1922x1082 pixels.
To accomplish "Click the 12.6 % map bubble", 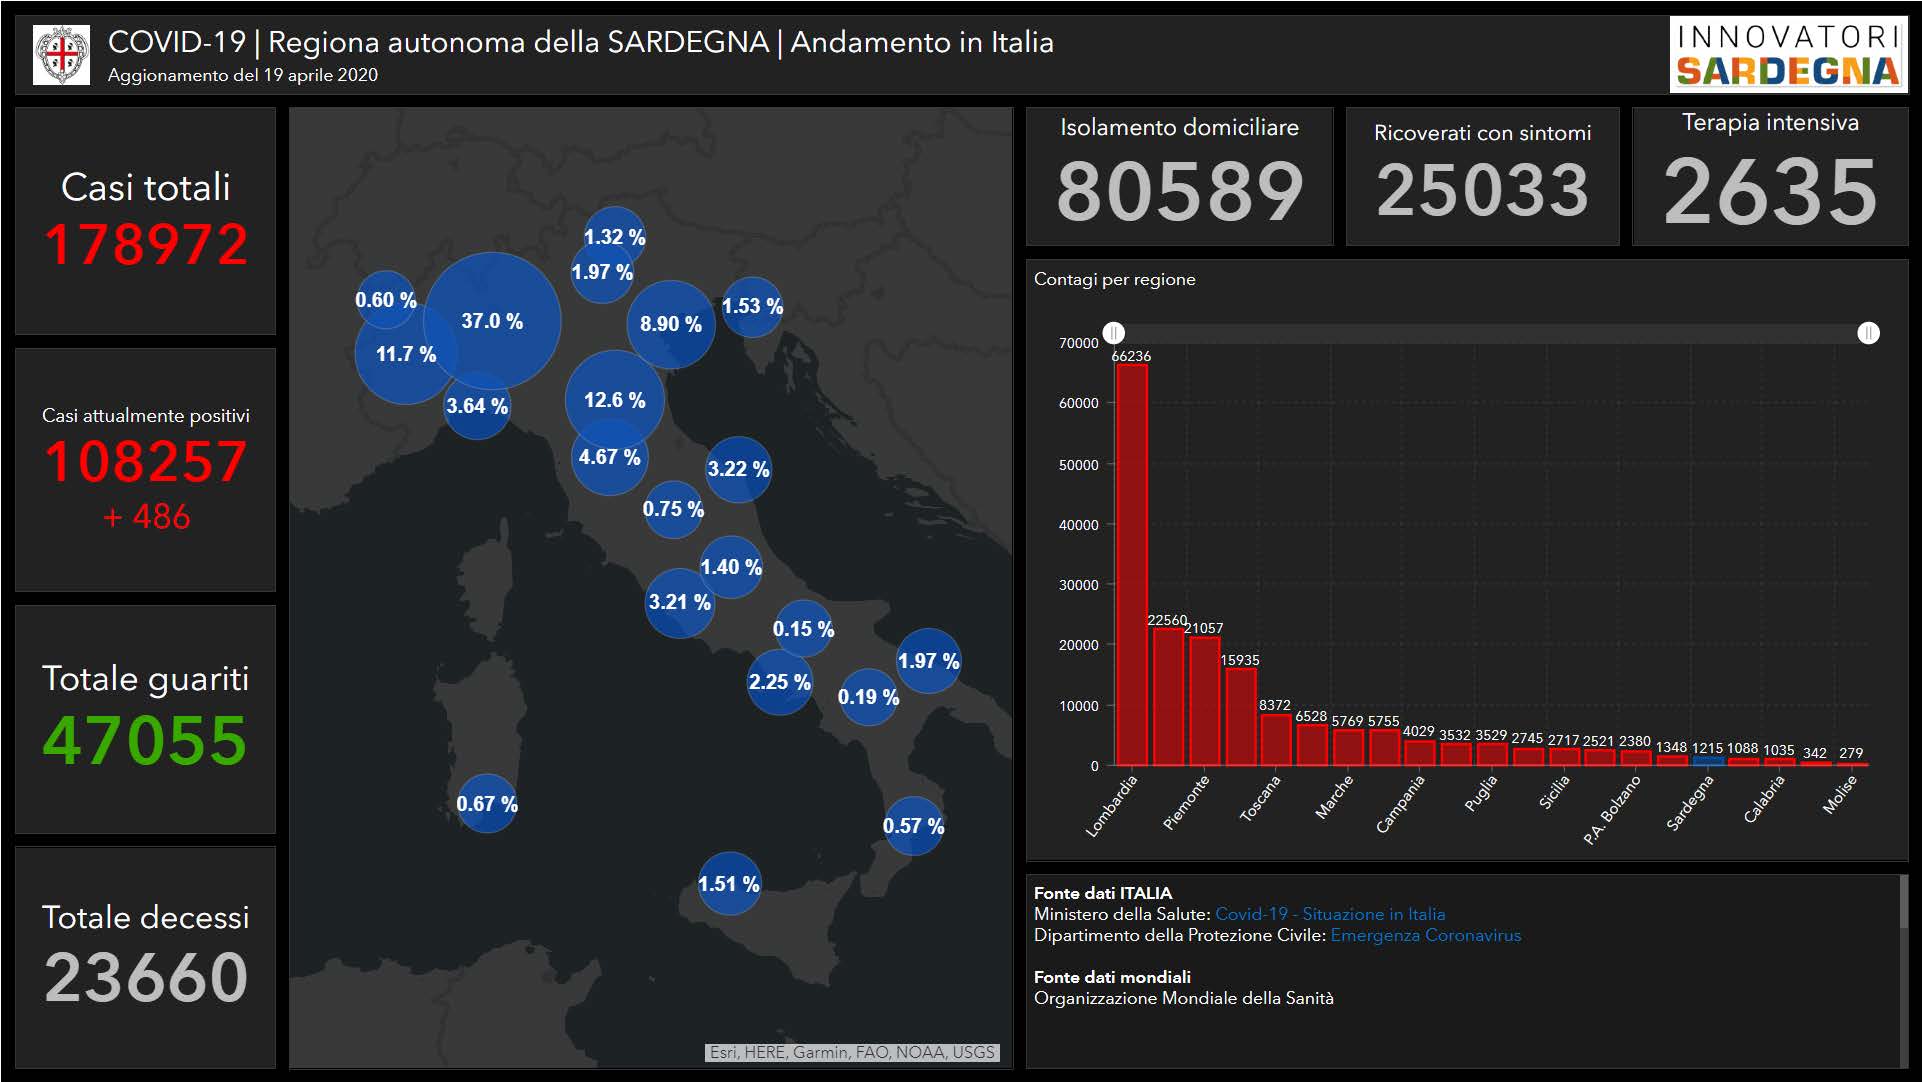I will (614, 400).
